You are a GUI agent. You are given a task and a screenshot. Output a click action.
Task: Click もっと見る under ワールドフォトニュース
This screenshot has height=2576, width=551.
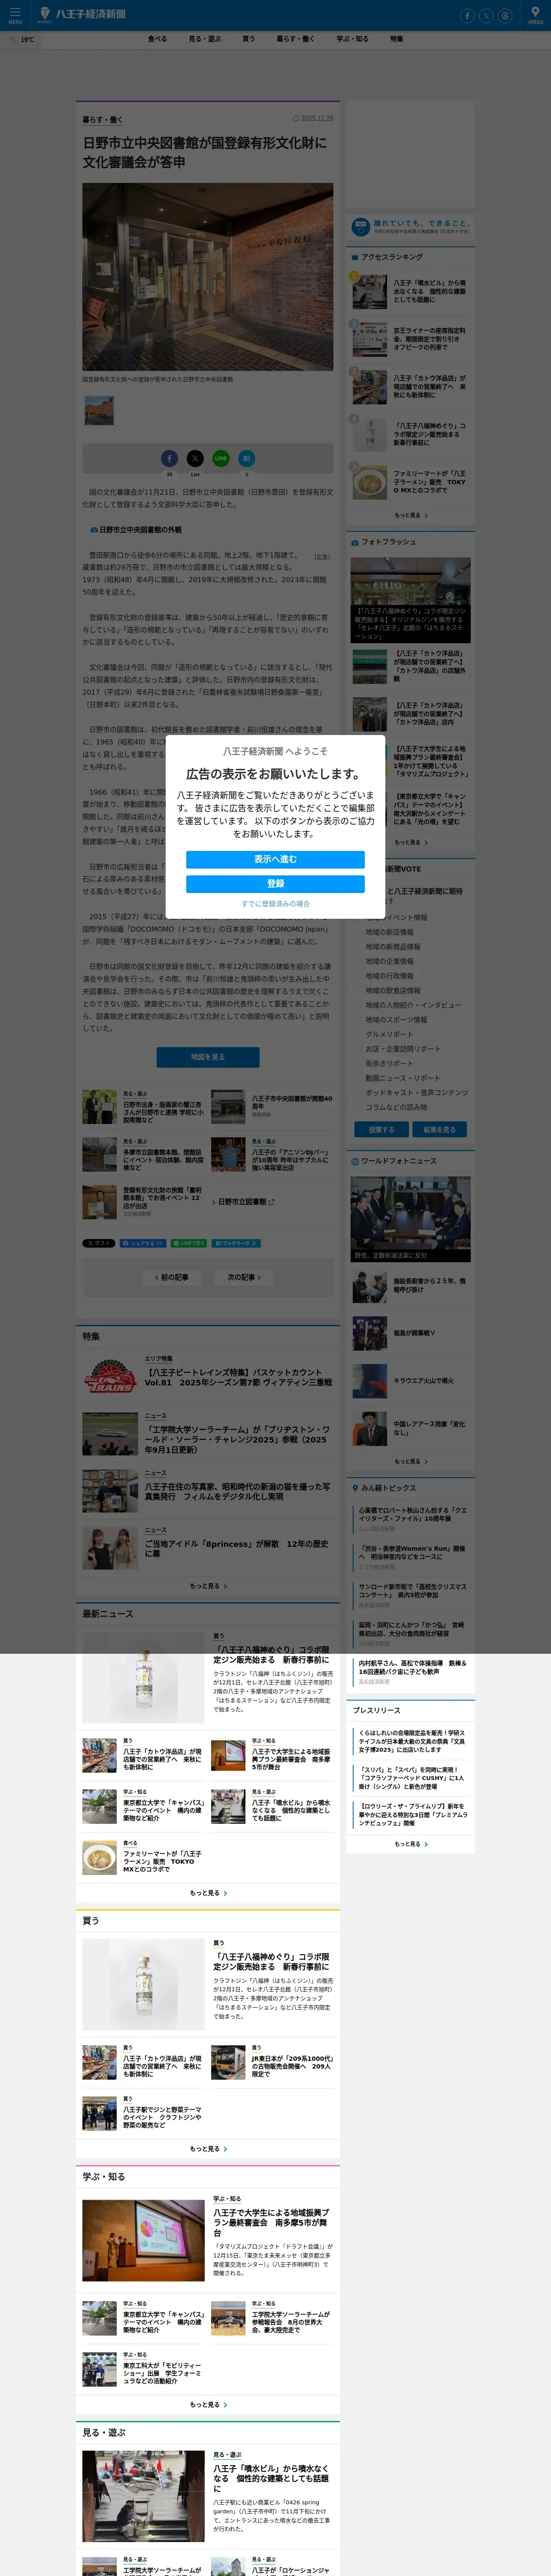pos(410,1461)
